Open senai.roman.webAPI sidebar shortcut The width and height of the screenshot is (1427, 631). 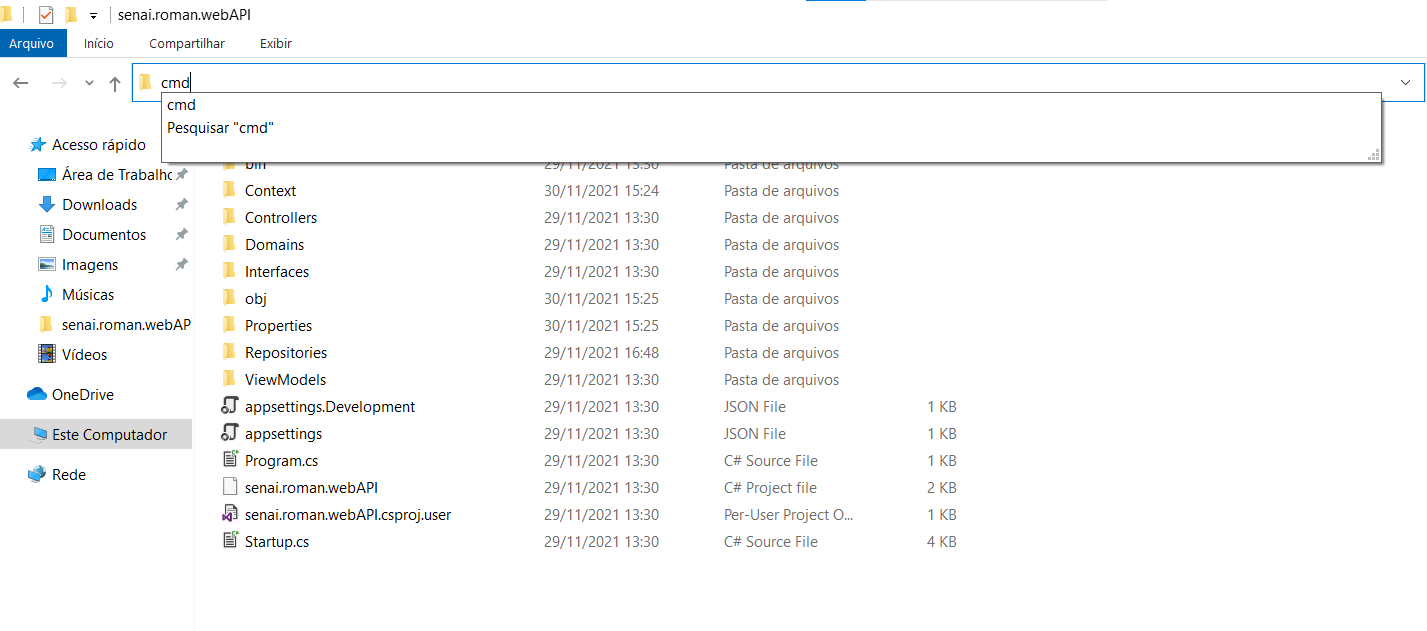click(x=126, y=325)
